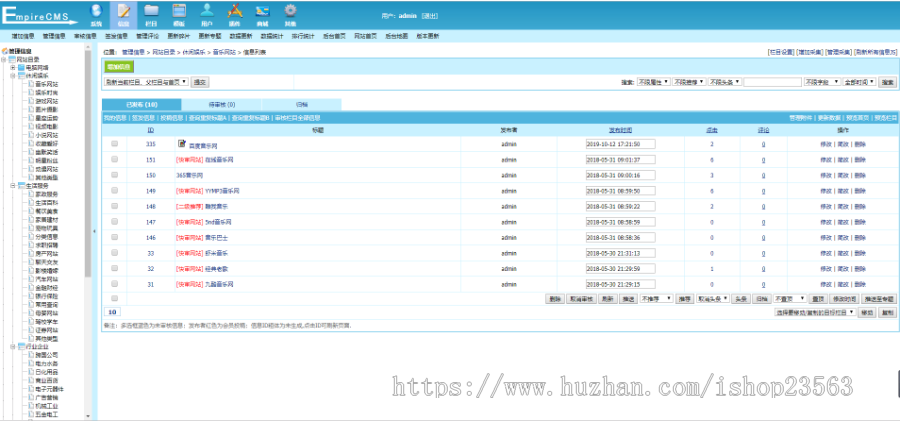
Task: Click the page icon beside 娱乐时尚
Action: point(31,92)
